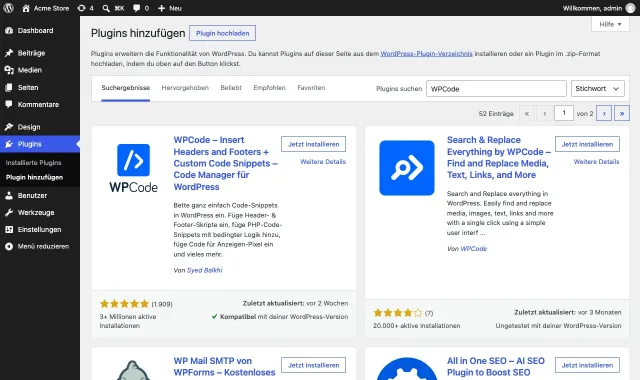640x380 pixels.
Task: Switch to the Beliebt tab
Action: pos(231,88)
